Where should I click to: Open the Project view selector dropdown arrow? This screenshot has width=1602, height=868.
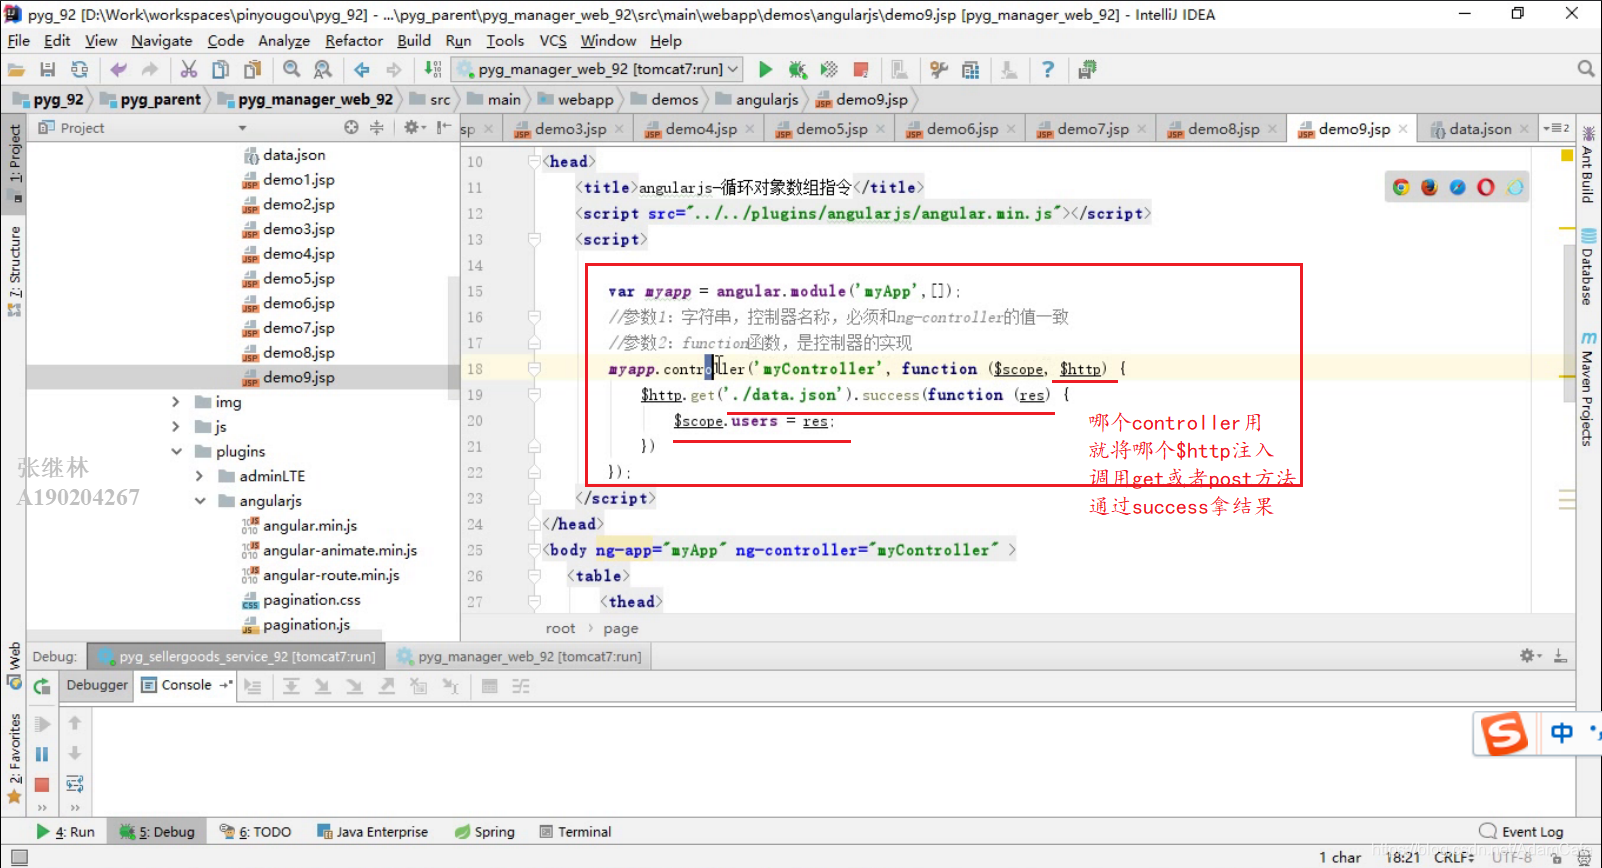(242, 128)
